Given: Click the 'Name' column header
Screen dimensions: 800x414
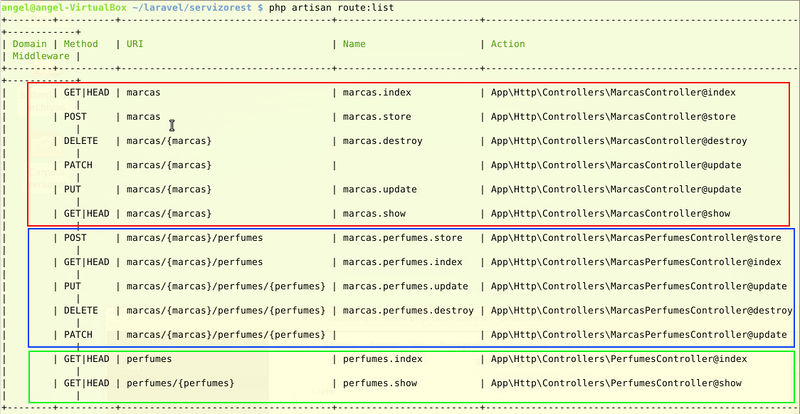Looking at the screenshot, I should pyautogui.click(x=354, y=44).
